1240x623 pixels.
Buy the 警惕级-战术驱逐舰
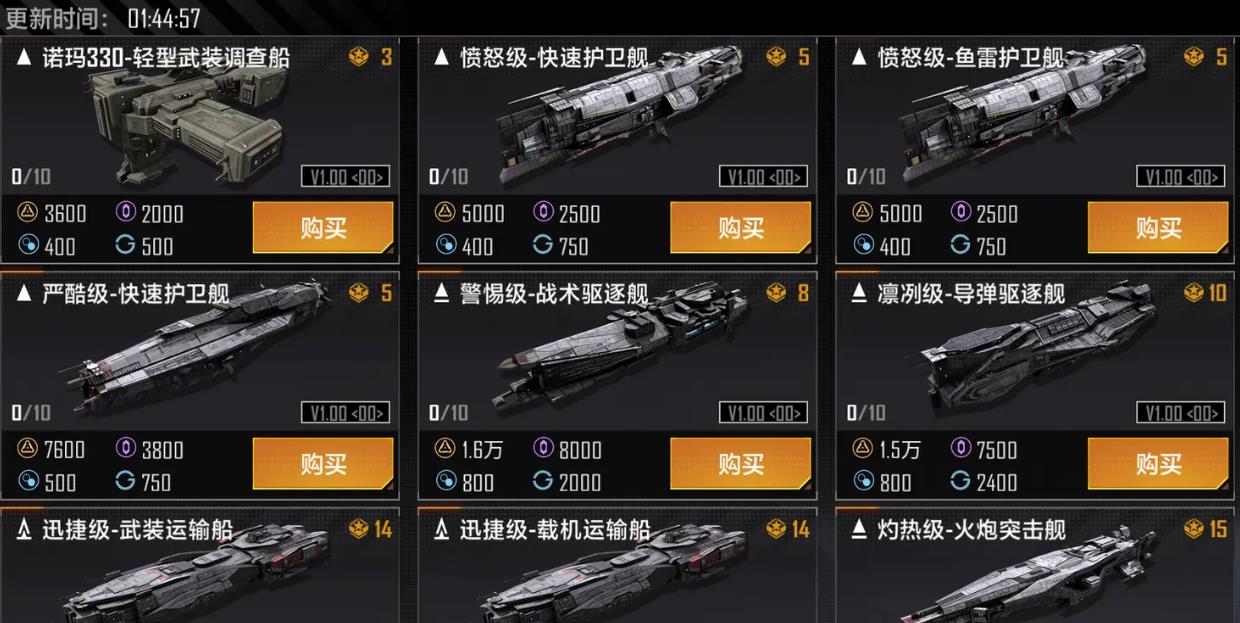tap(741, 464)
